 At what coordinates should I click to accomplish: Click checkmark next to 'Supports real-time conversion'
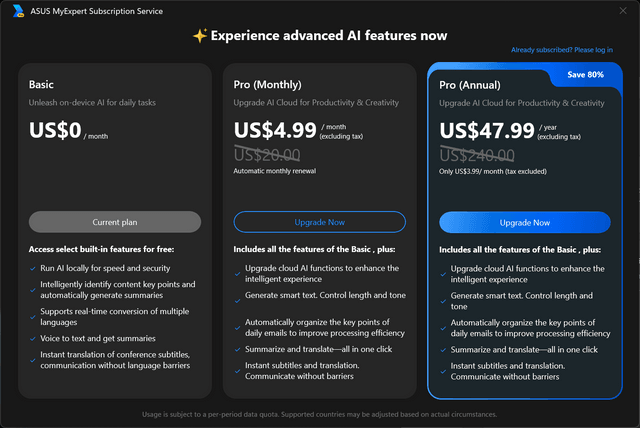click(x=33, y=317)
